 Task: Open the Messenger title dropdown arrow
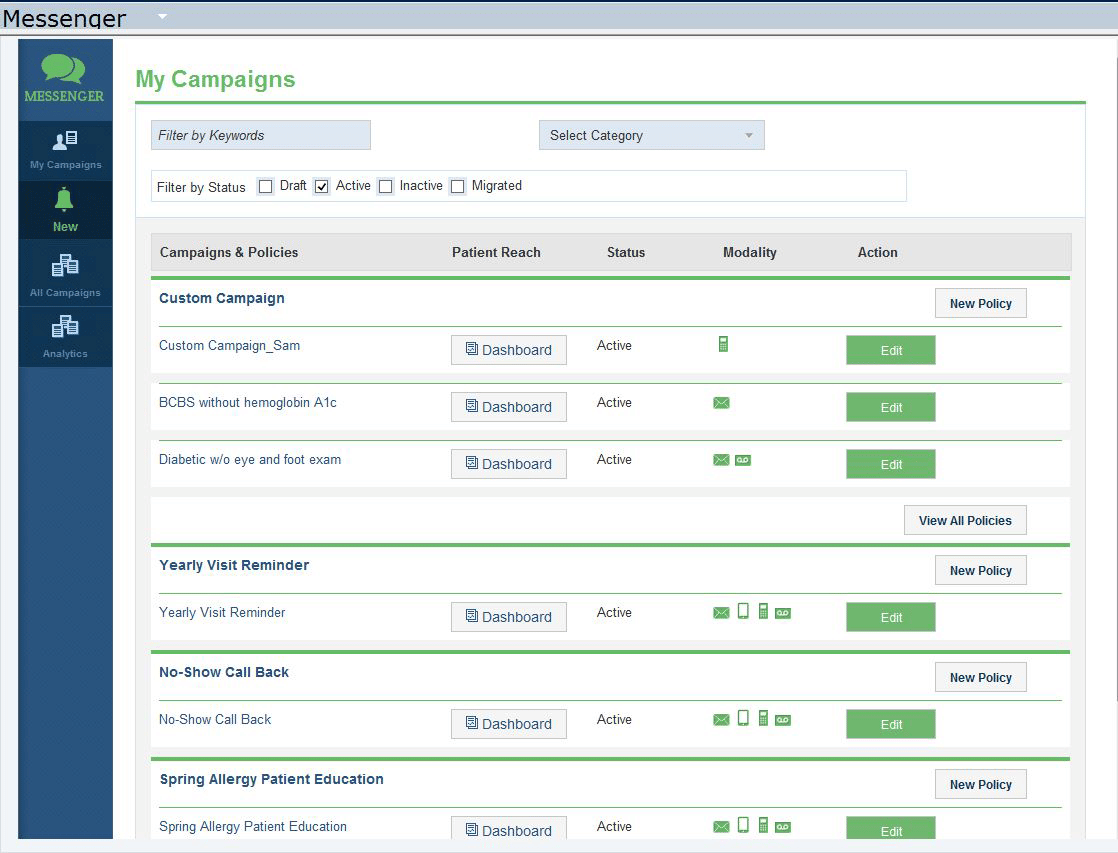163,16
